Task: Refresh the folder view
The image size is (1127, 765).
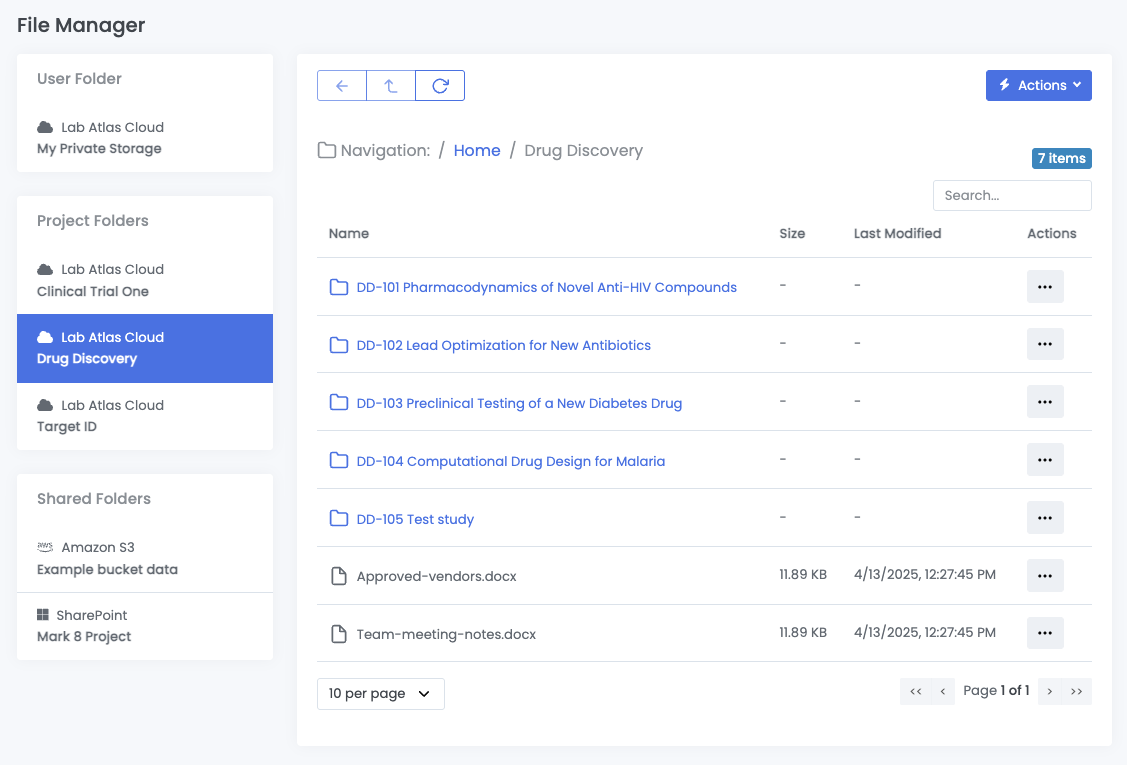Action: (439, 85)
